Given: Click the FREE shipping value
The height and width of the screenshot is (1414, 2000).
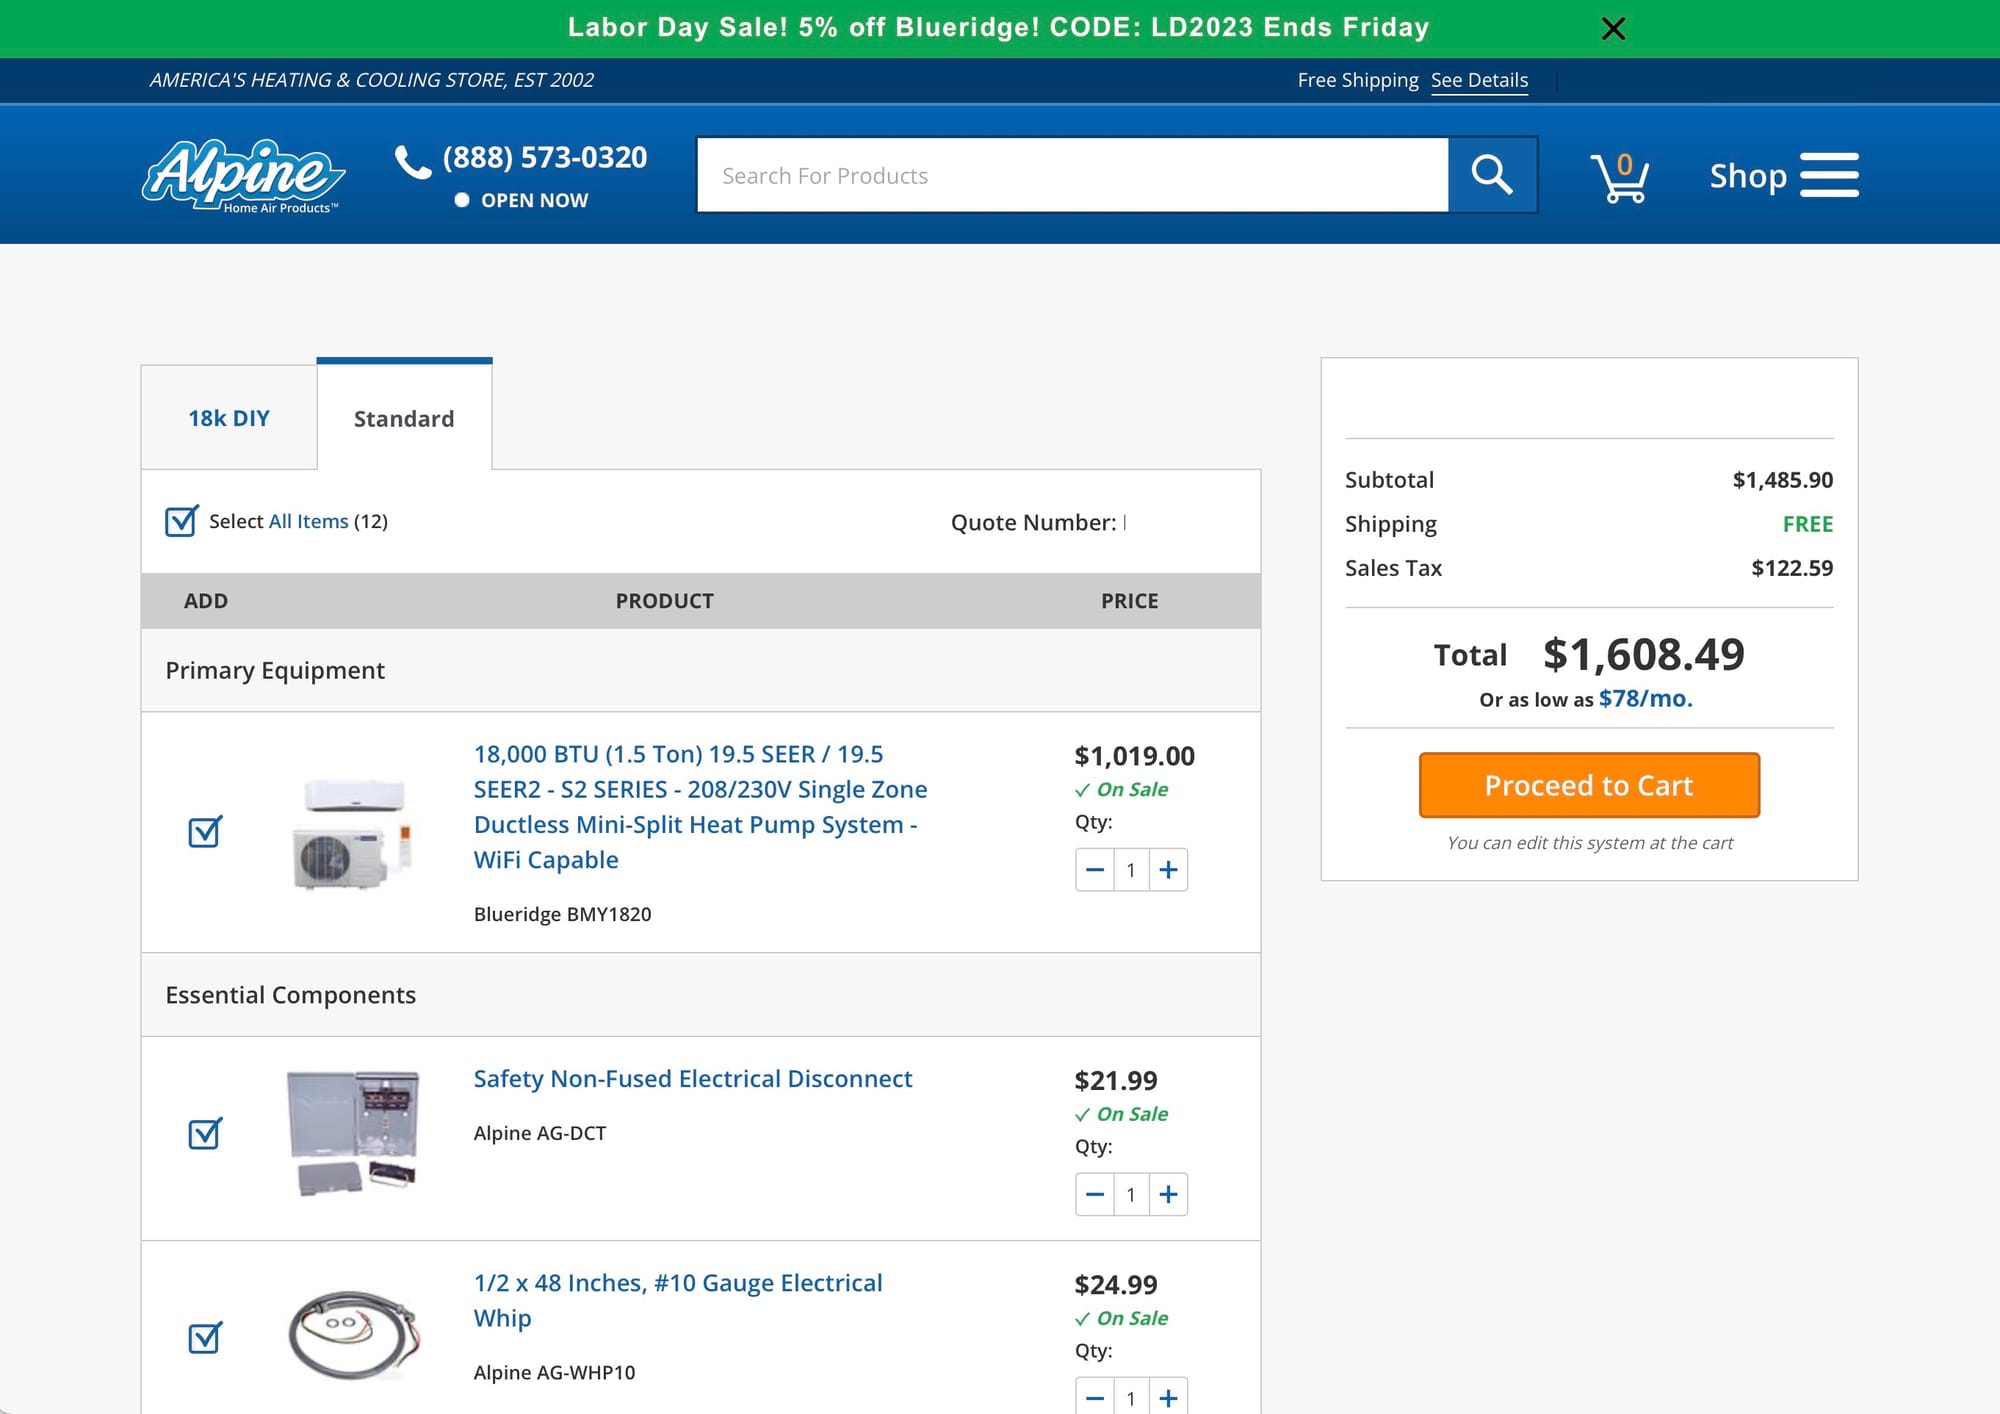Looking at the screenshot, I should point(1808,524).
